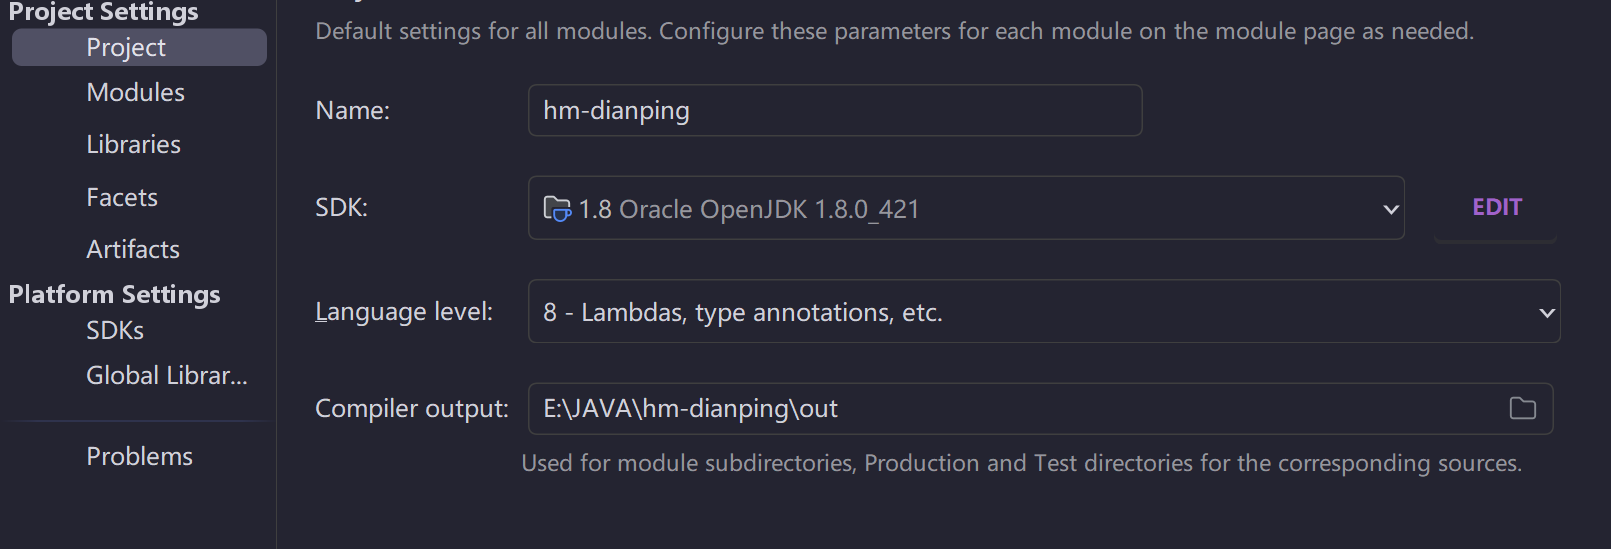Open the Artifacts settings

click(x=133, y=249)
